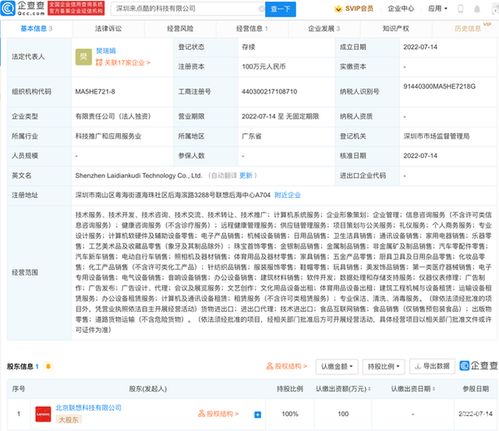Expand the 认缴金额 dropdown filter
The width and height of the screenshot is (499, 431).
(x=337, y=366)
